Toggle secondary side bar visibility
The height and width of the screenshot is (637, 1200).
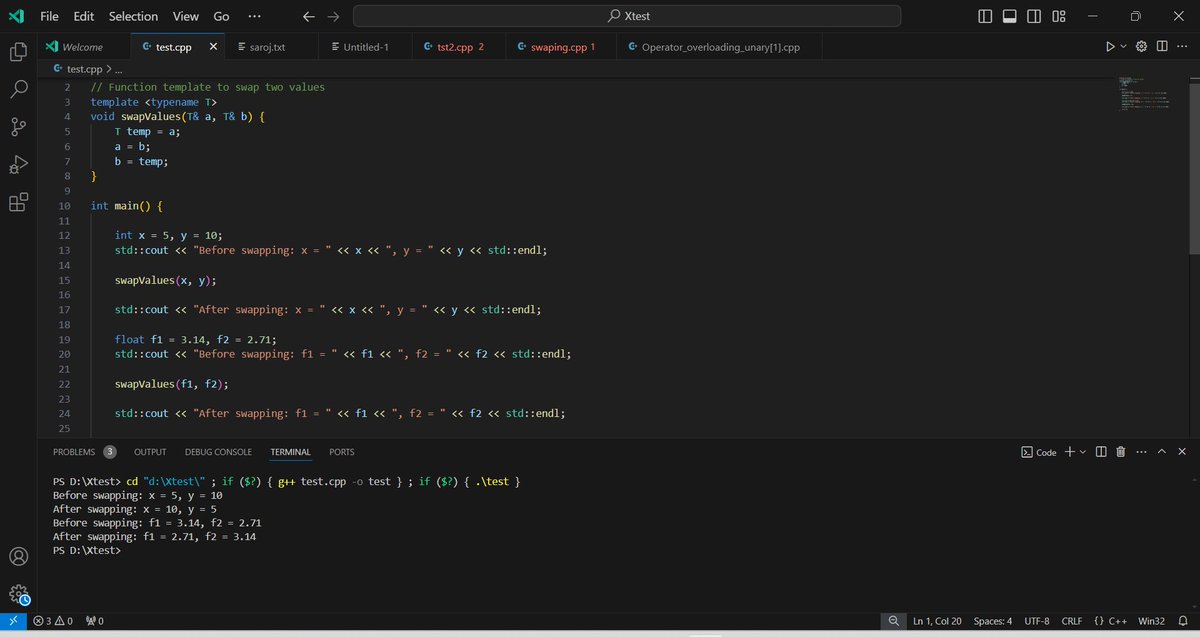(1034, 16)
